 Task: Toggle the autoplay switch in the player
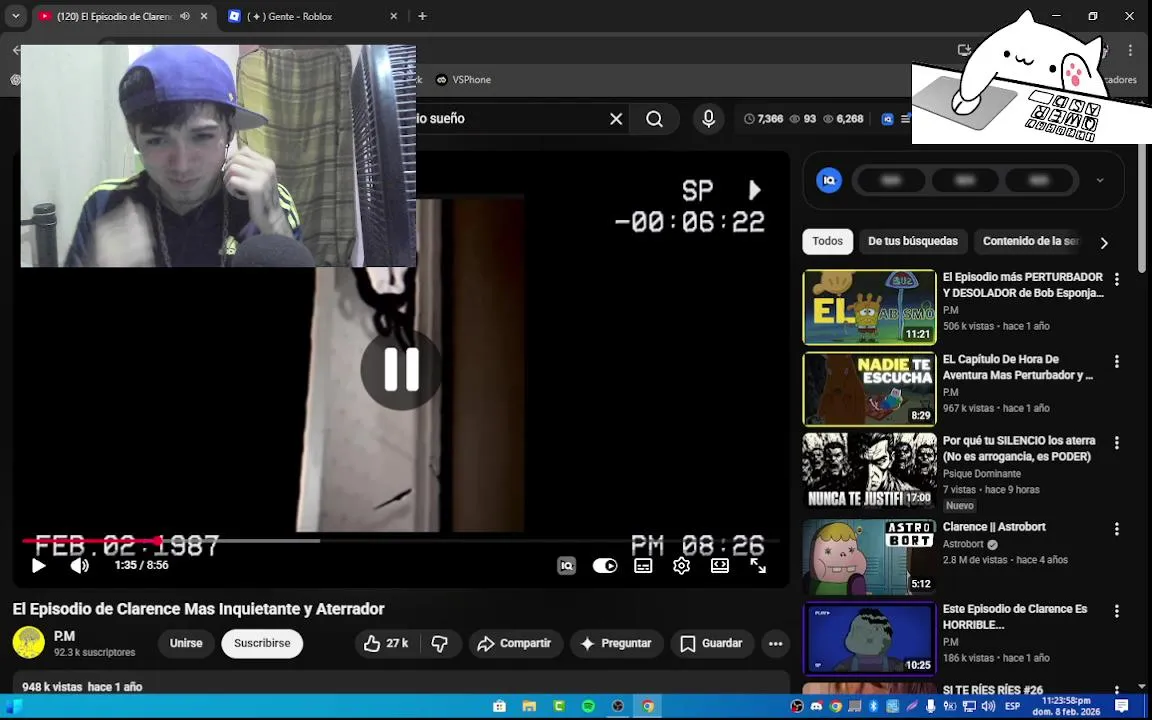605,566
